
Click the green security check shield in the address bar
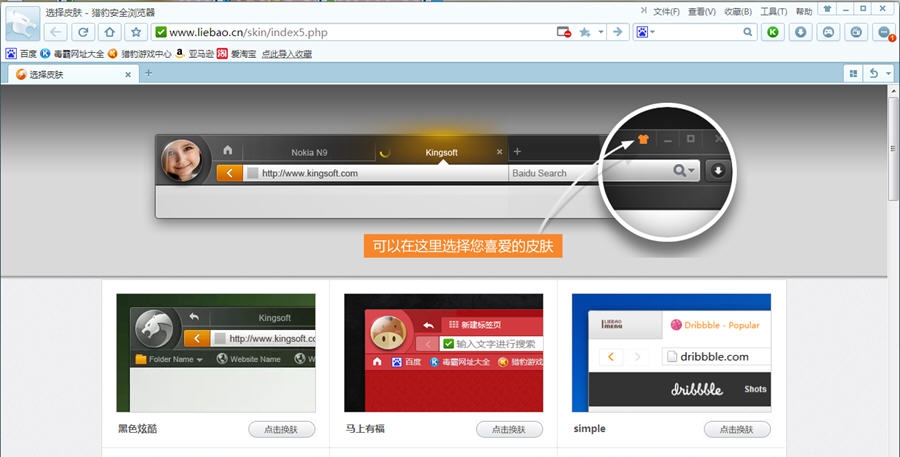[161, 32]
